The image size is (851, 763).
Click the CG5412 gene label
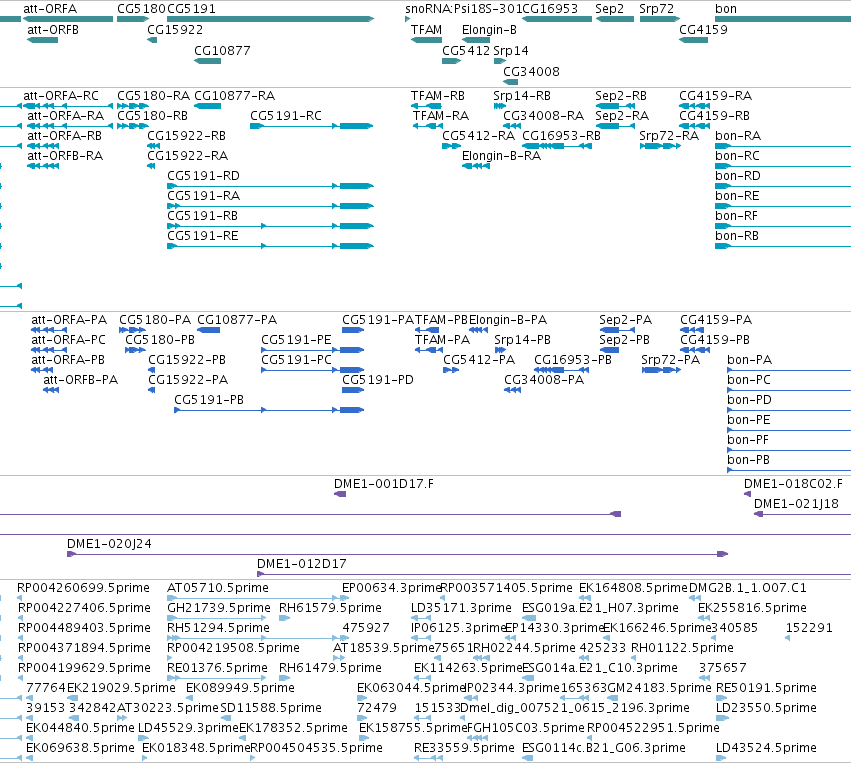[x=466, y=51]
